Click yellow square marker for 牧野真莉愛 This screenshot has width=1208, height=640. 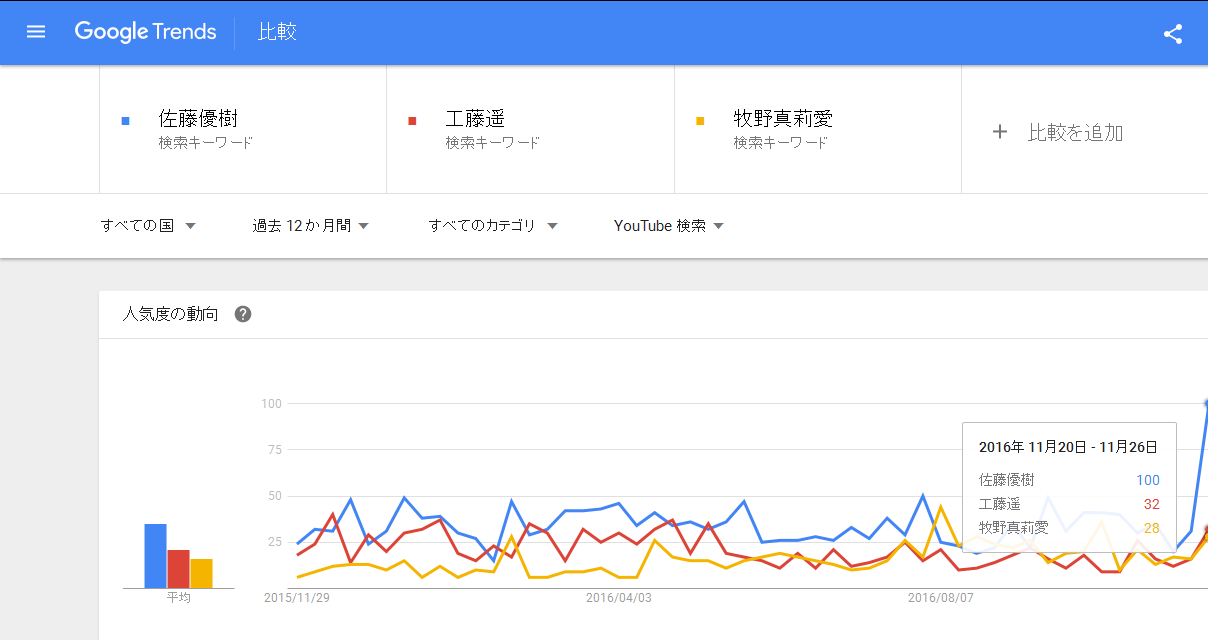click(x=700, y=121)
